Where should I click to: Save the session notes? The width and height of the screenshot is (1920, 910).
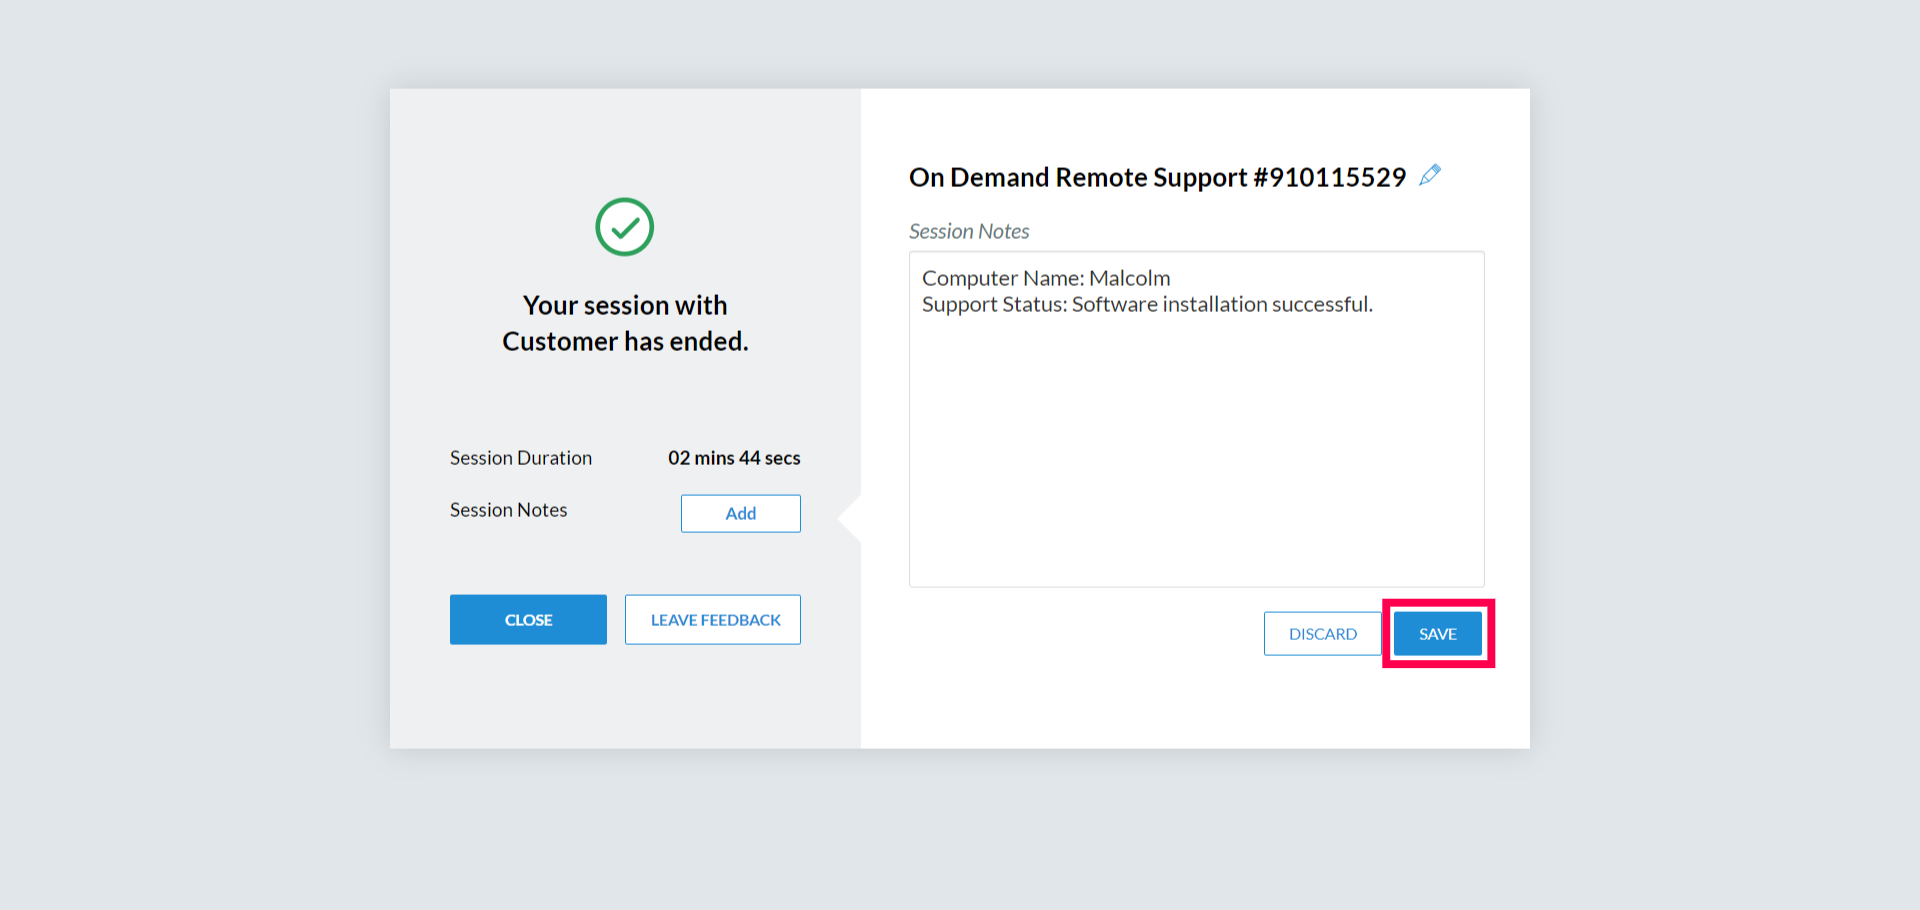[1437, 634]
